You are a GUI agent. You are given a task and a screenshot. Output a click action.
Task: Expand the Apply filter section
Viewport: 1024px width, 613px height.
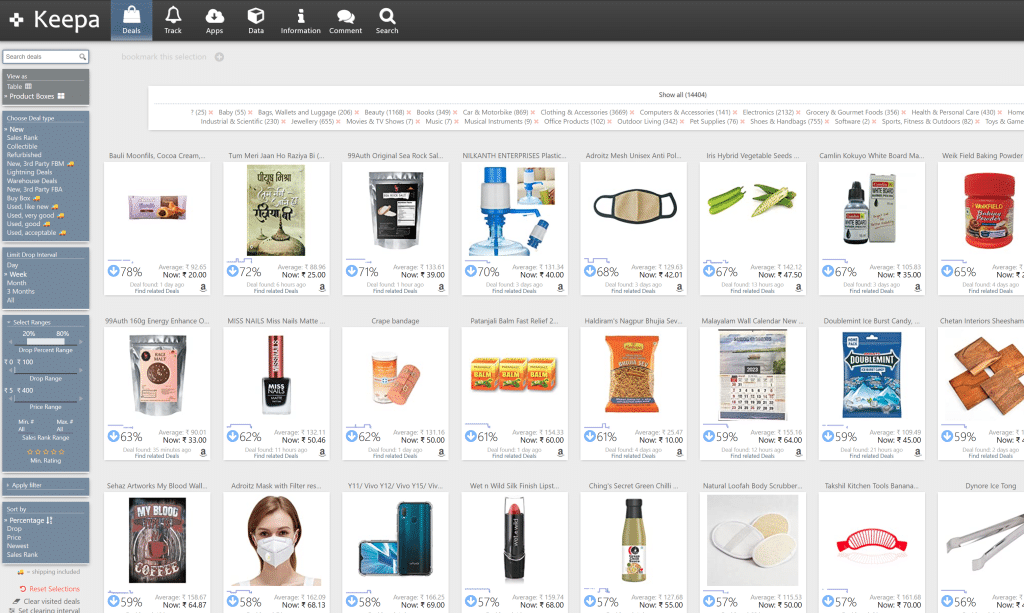[x=26, y=485]
